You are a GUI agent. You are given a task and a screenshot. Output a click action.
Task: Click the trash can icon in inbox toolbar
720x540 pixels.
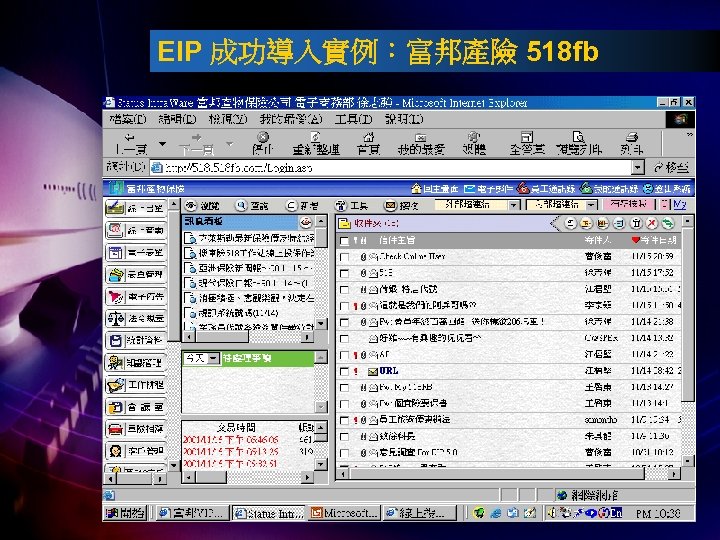(636, 223)
